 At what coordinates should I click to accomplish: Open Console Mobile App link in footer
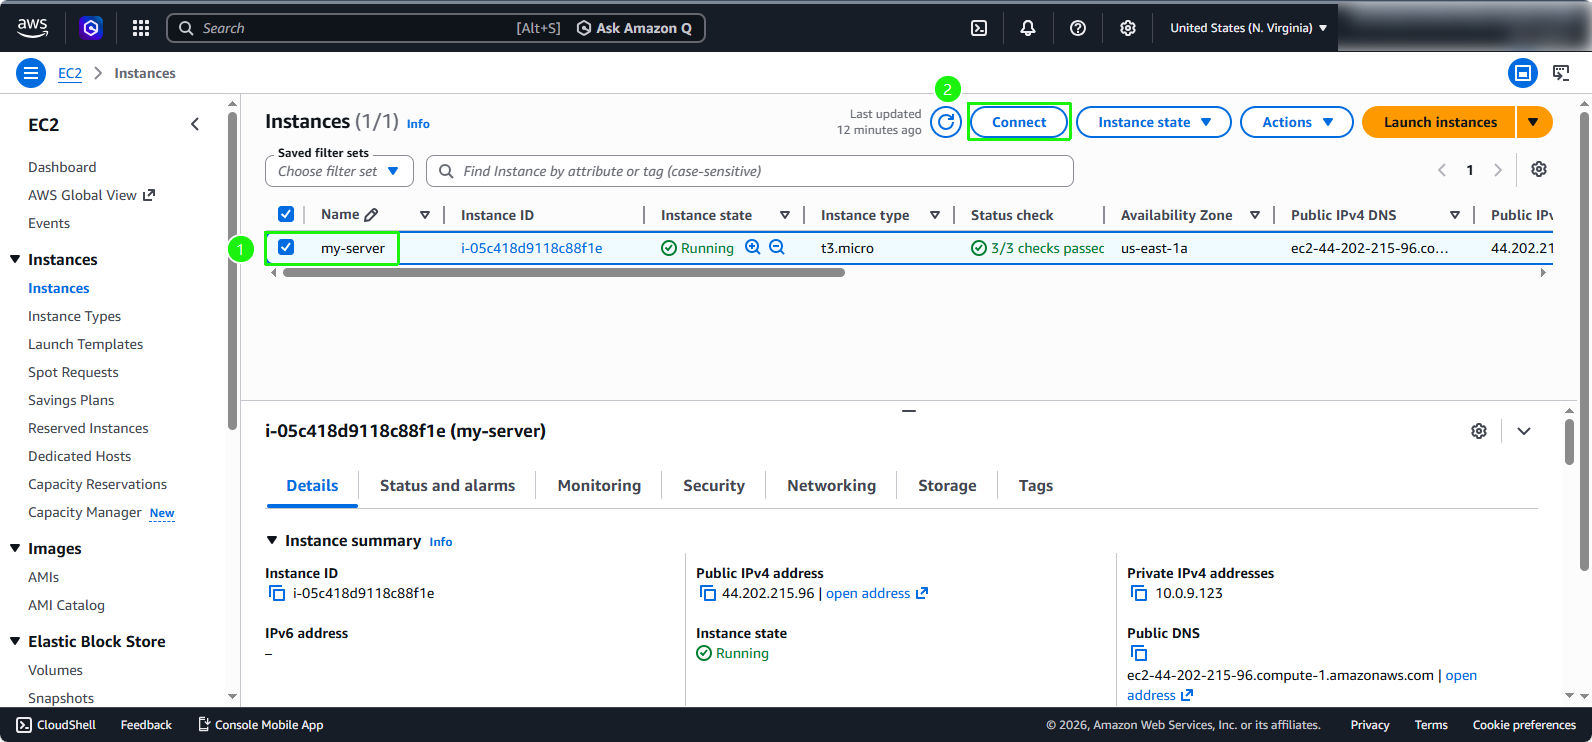260,725
